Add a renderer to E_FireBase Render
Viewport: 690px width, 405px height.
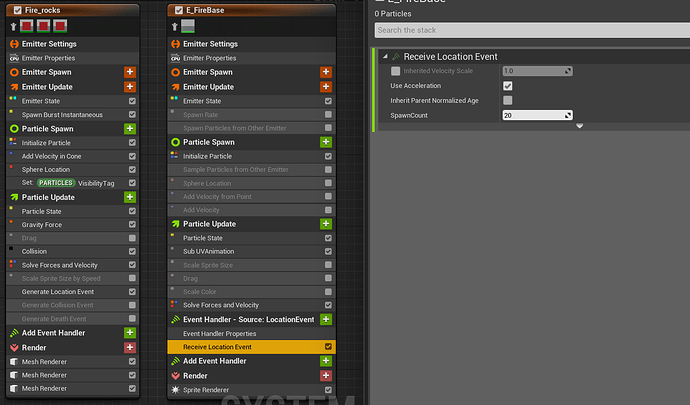326,376
